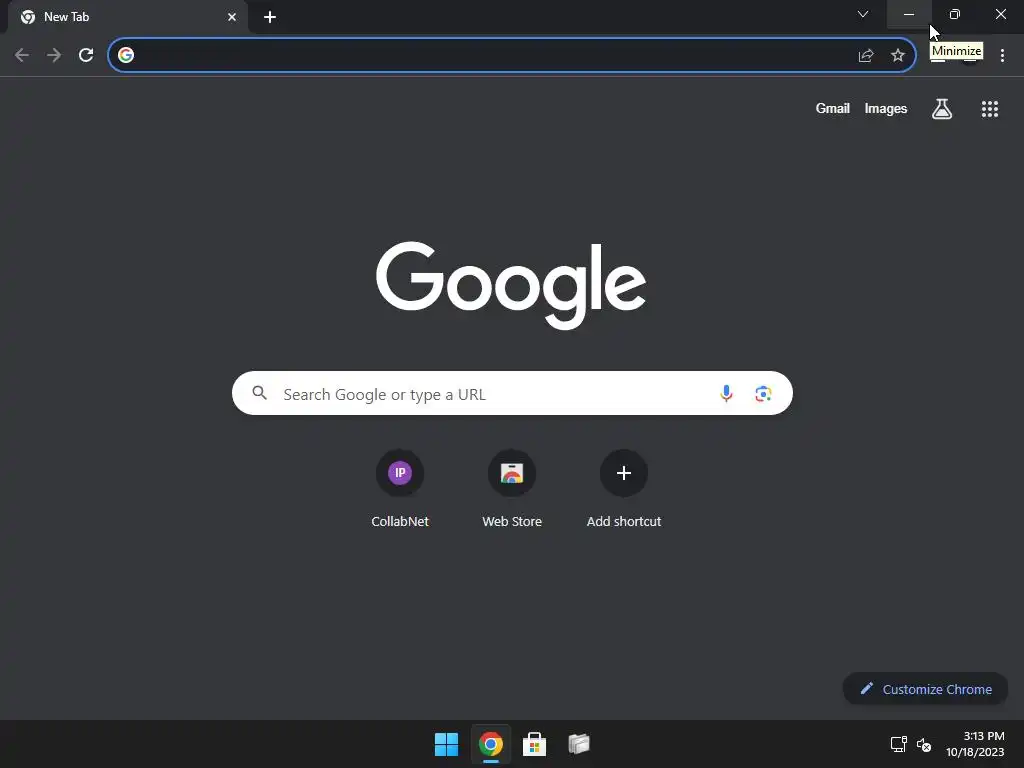Image resolution: width=1024 pixels, height=768 pixels.
Task: Open Images link
Action: coord(886,108)
